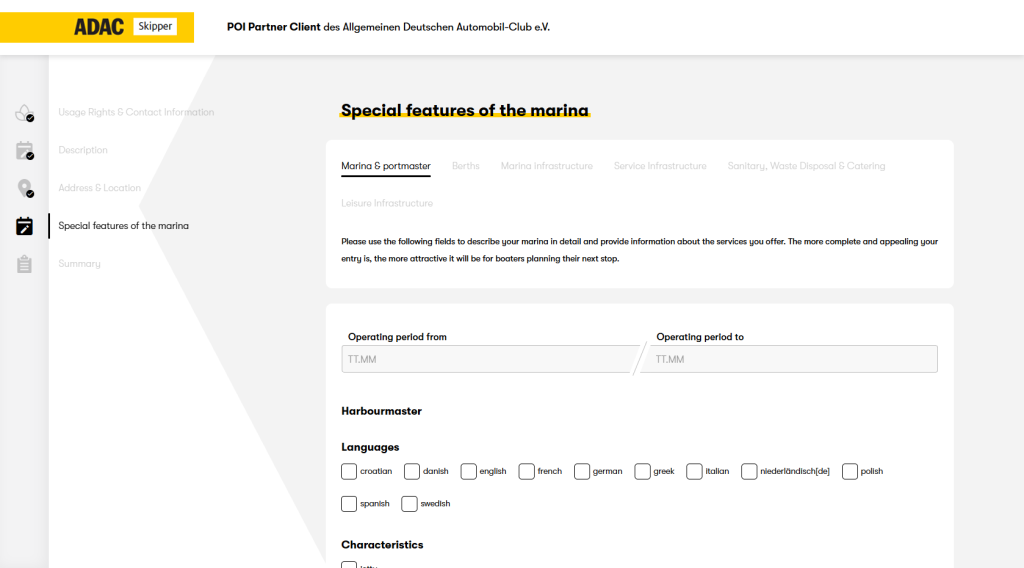Image resolution: width=1024 pixels, height=568 pixels.
Task: Open the Marina Infrastructure tab
Action: coord(546,166)
